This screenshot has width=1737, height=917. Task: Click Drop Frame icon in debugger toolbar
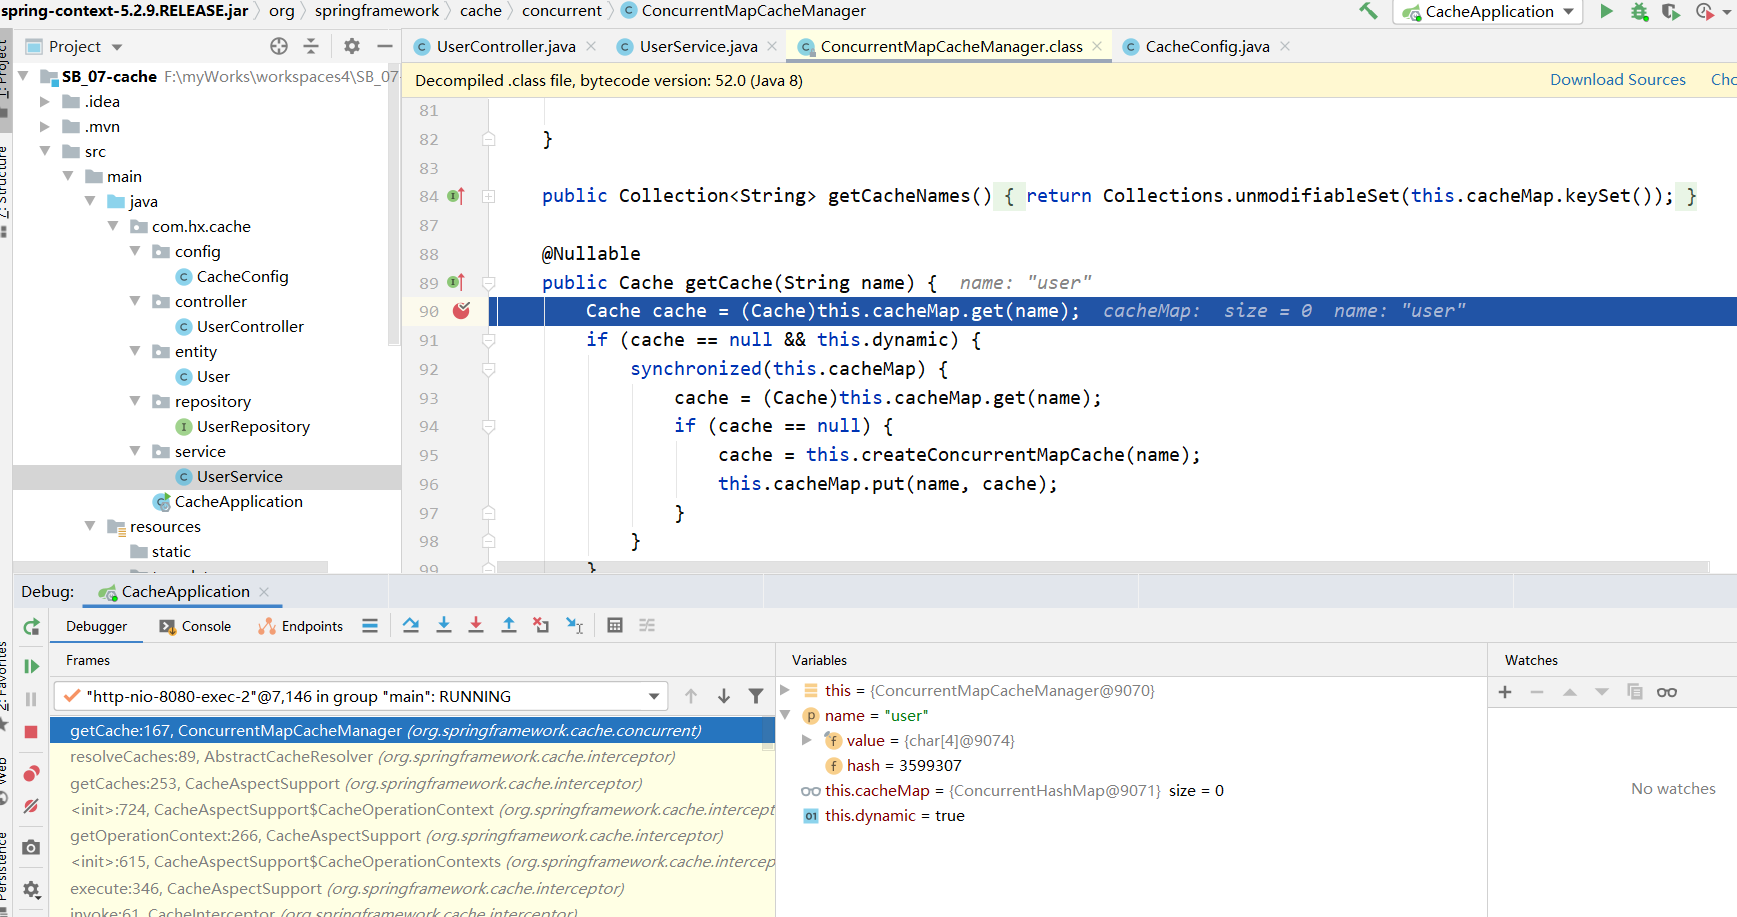point(541,625)
